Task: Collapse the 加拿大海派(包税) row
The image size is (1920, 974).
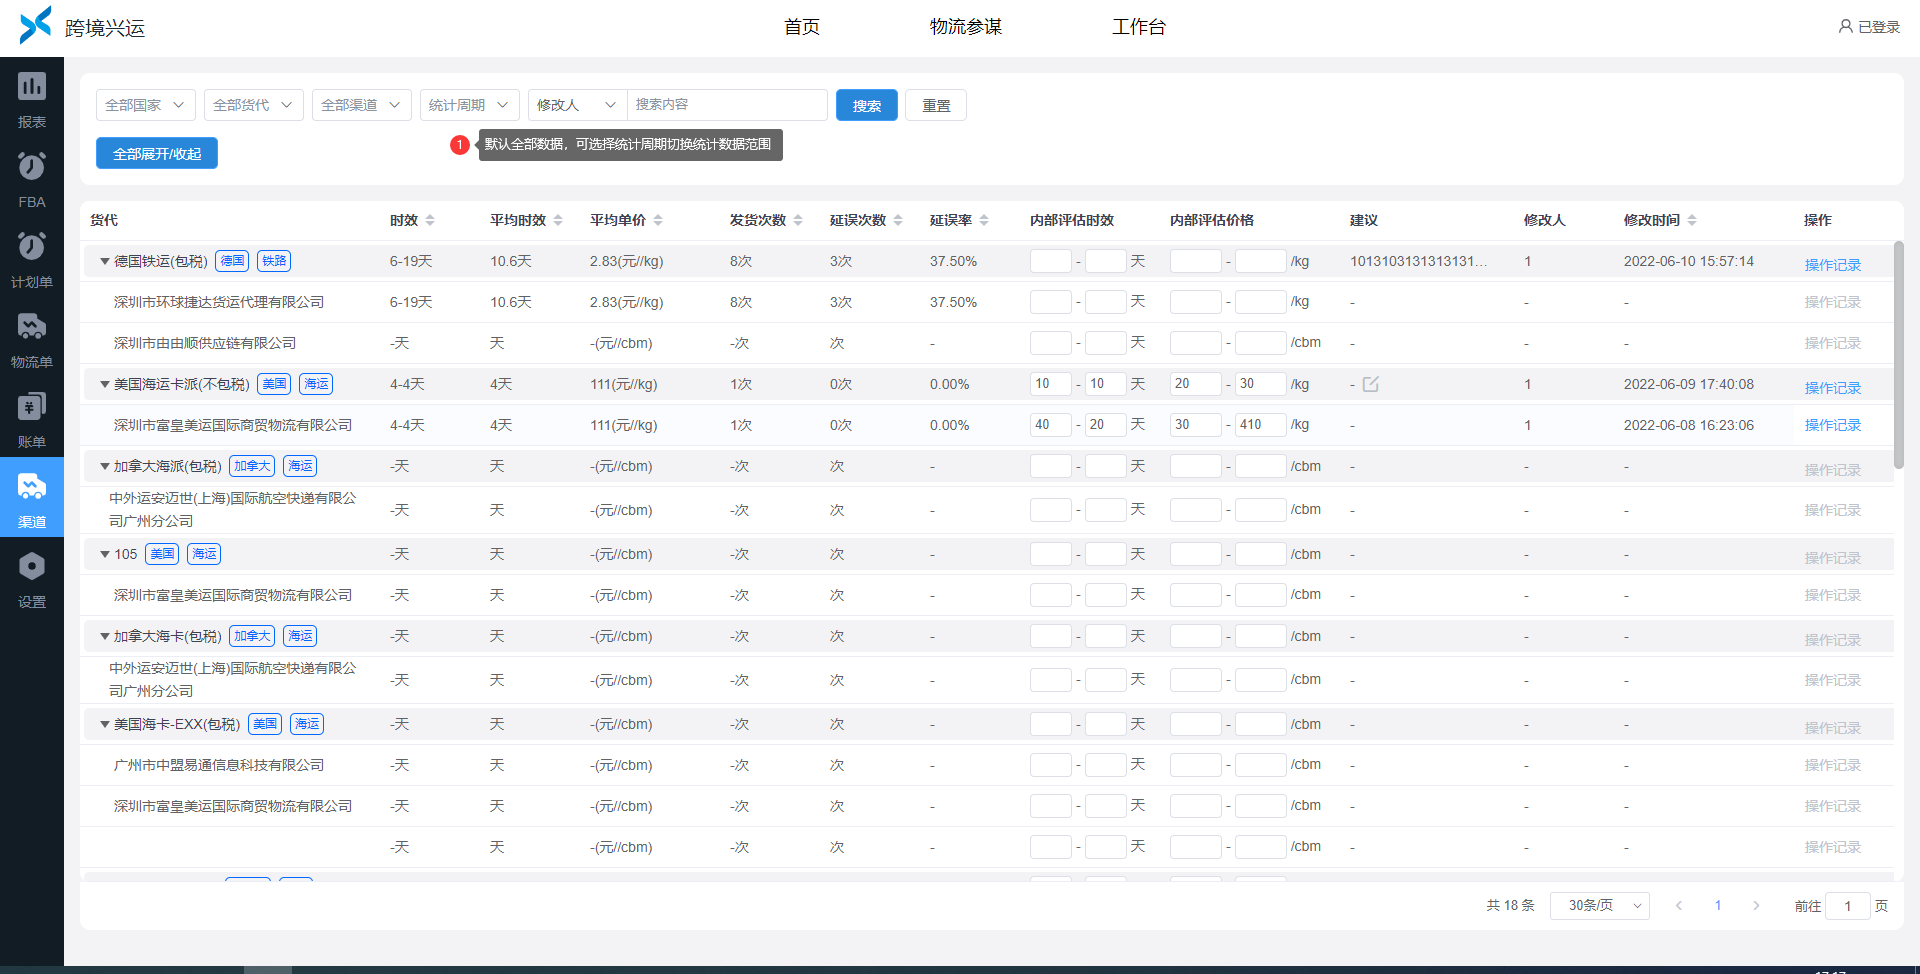Action: 104,466
